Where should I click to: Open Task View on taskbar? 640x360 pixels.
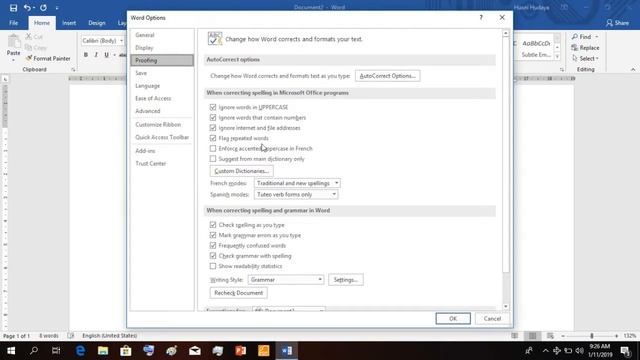click(x=56, y=351)
